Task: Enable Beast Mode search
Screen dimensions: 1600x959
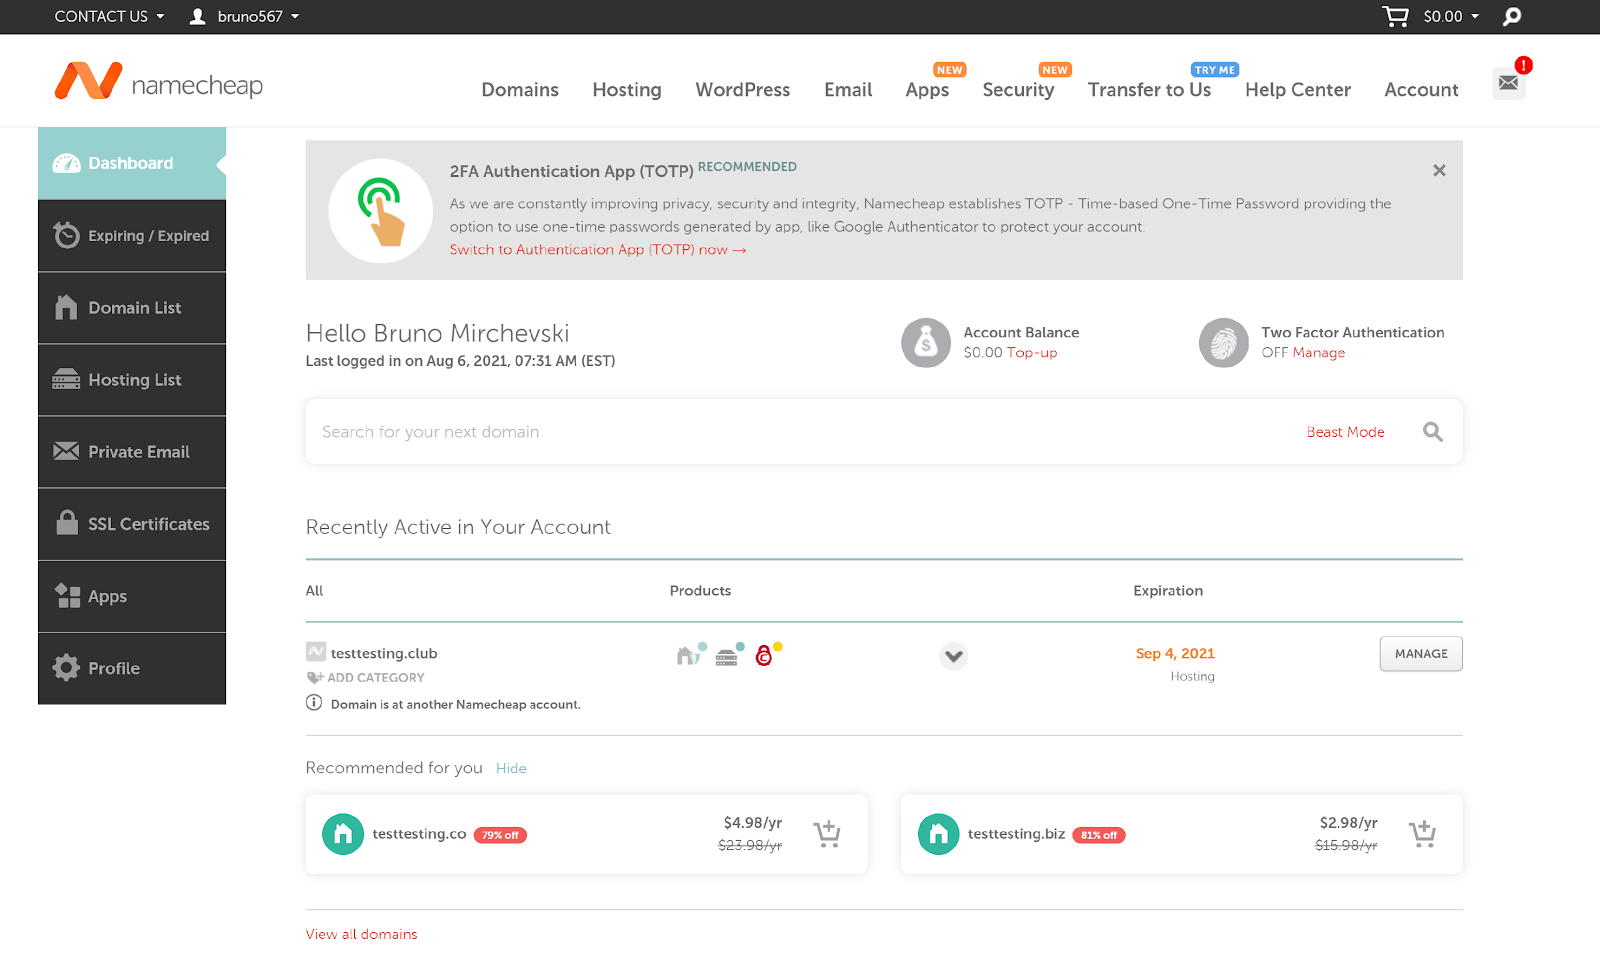Action: tap(1345, 432)
